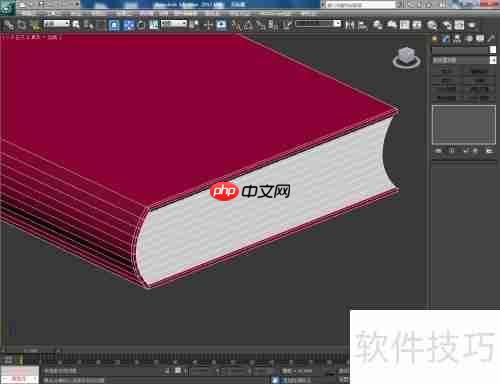Viewport: 500px width, 384px height.
Task: Click the Select and Manipulate tool
Action: [208, 25]
